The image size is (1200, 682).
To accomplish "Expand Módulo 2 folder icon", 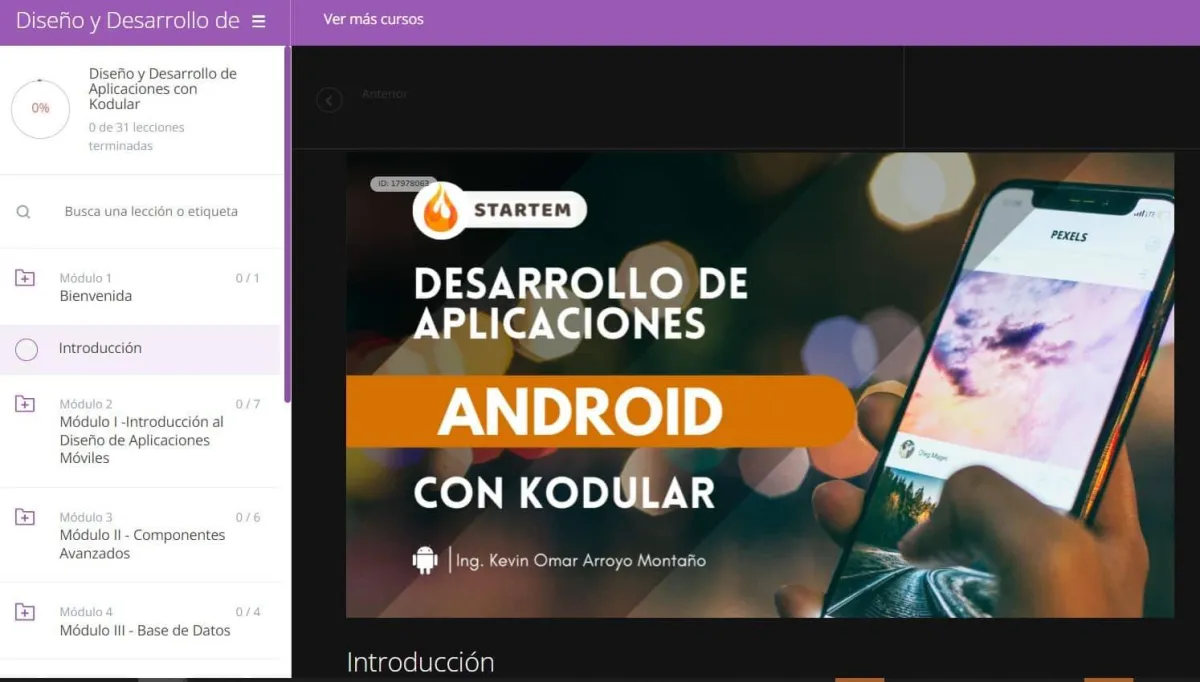I will point(25,404).
